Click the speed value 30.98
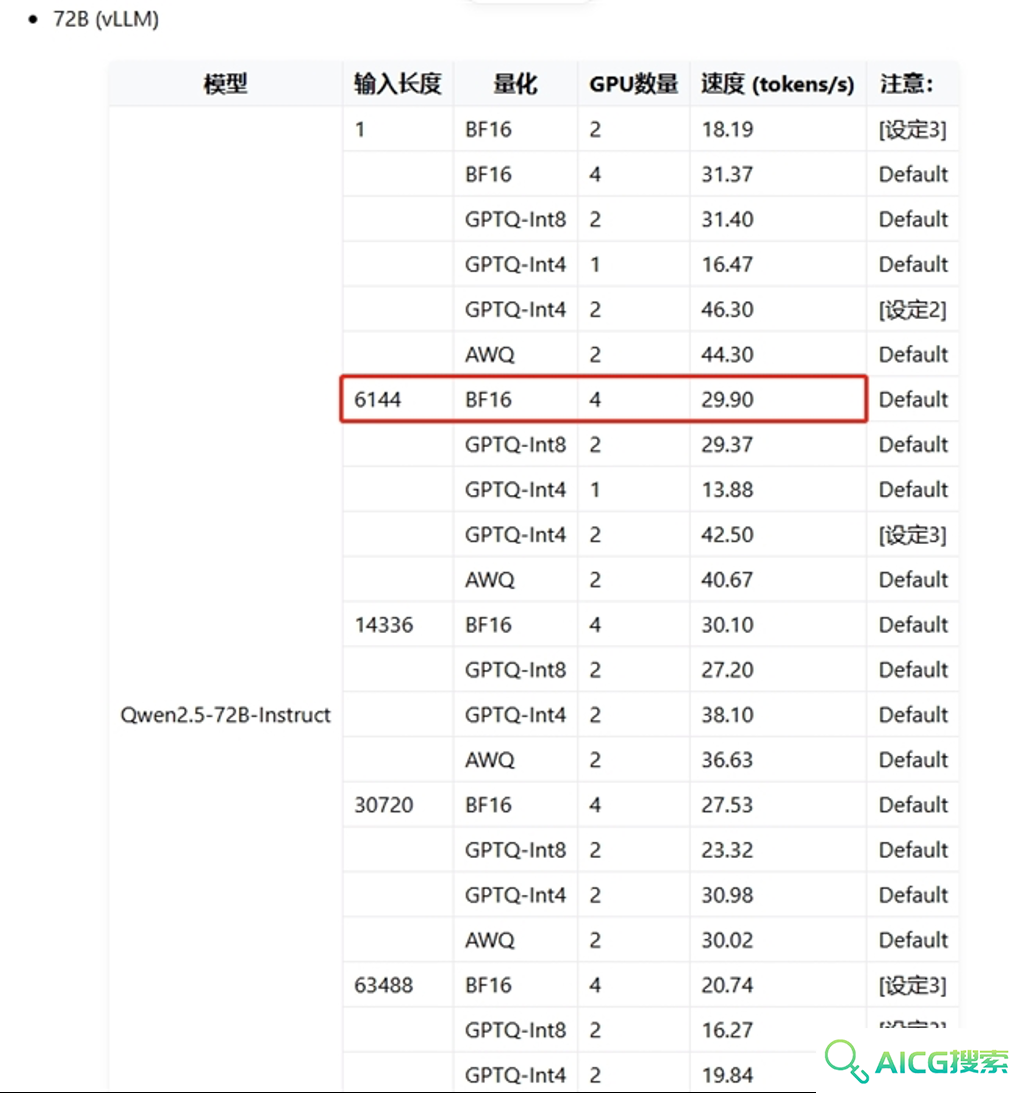 (727, 895)
